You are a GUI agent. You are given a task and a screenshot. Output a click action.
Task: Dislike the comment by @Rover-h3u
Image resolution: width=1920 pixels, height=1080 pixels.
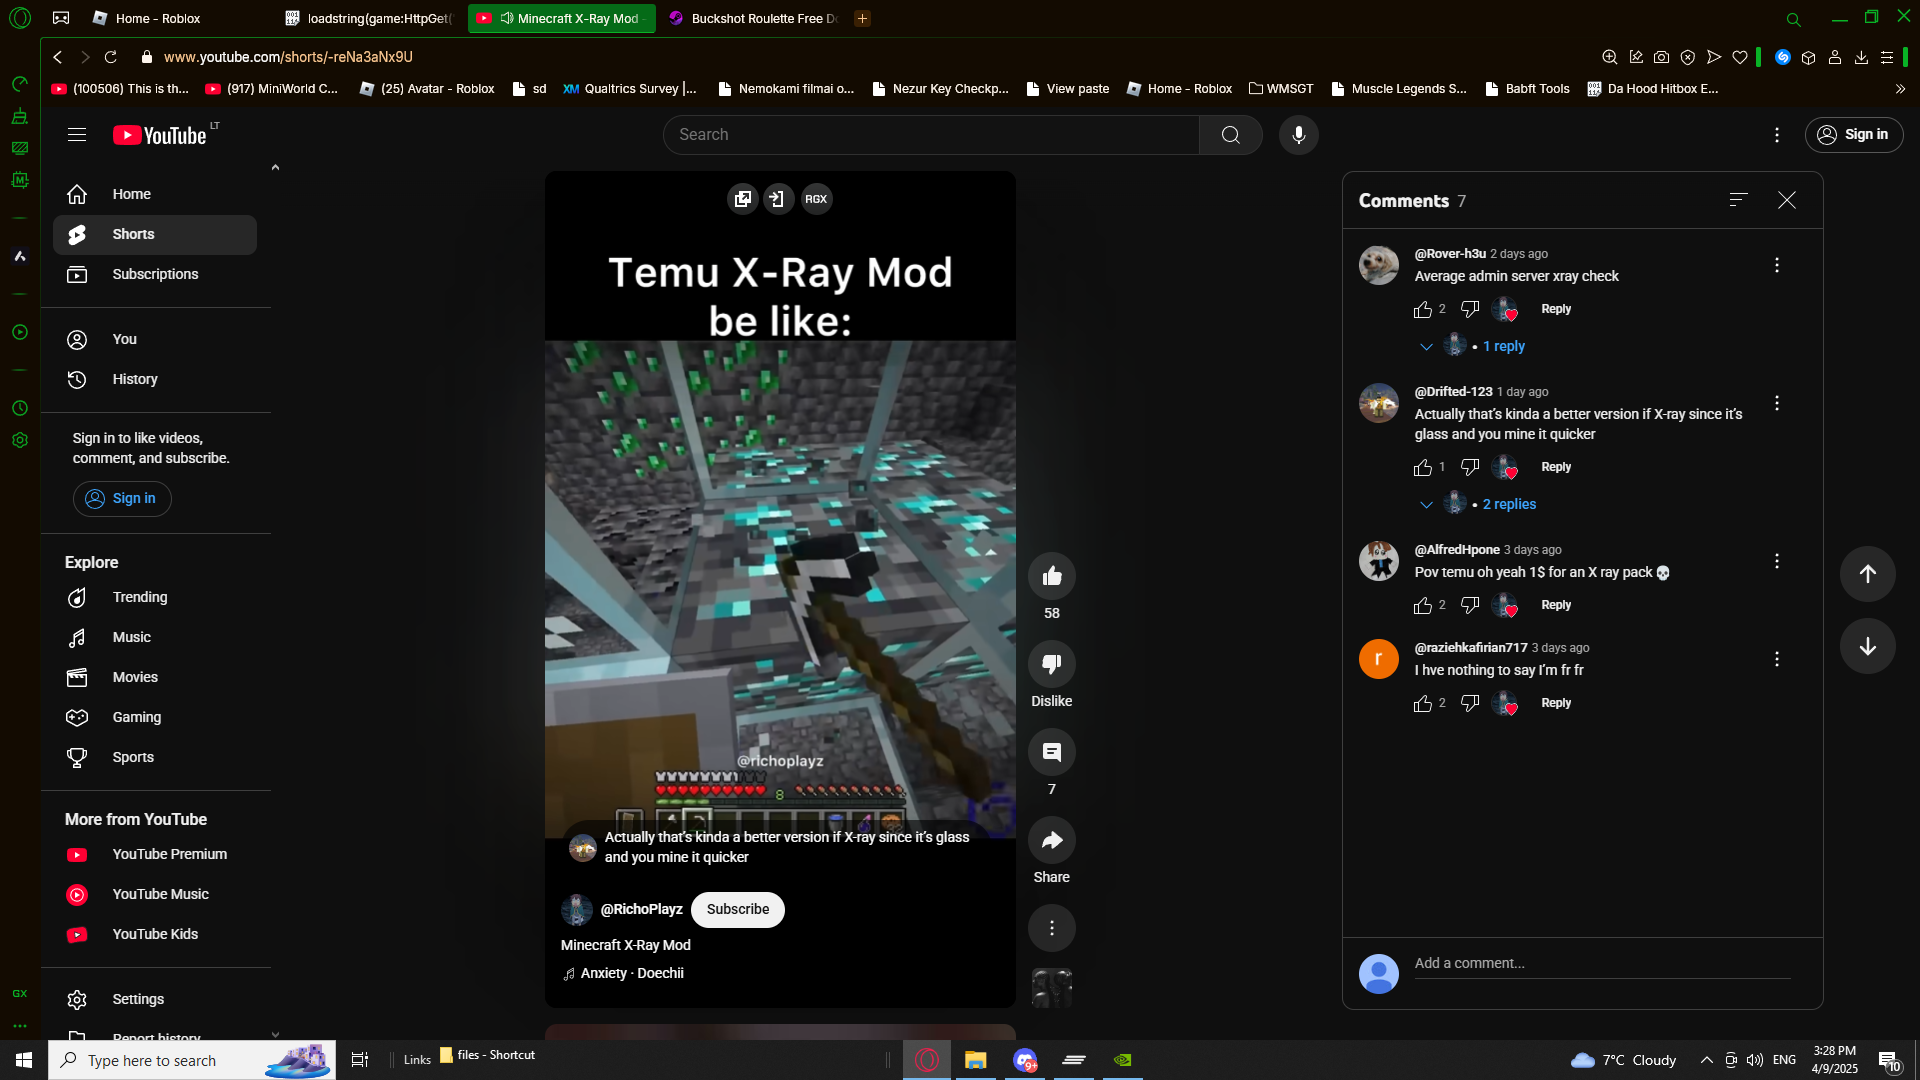(1470, 310)
